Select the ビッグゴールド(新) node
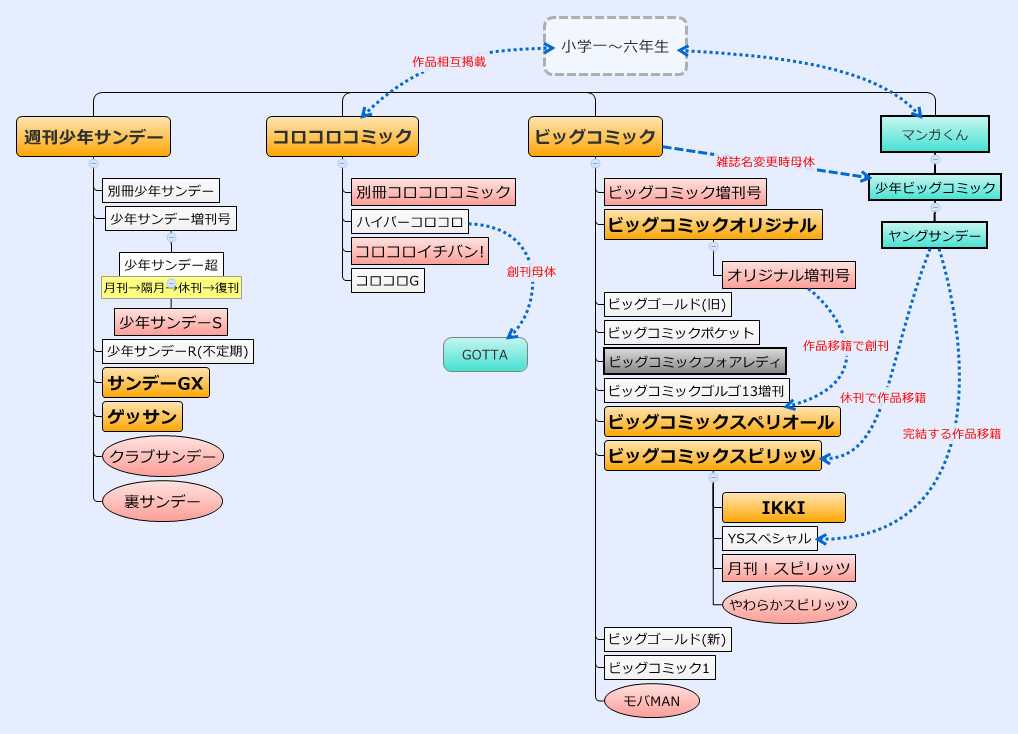This screenshot has width=1018, height=734. tap(668, 639)
